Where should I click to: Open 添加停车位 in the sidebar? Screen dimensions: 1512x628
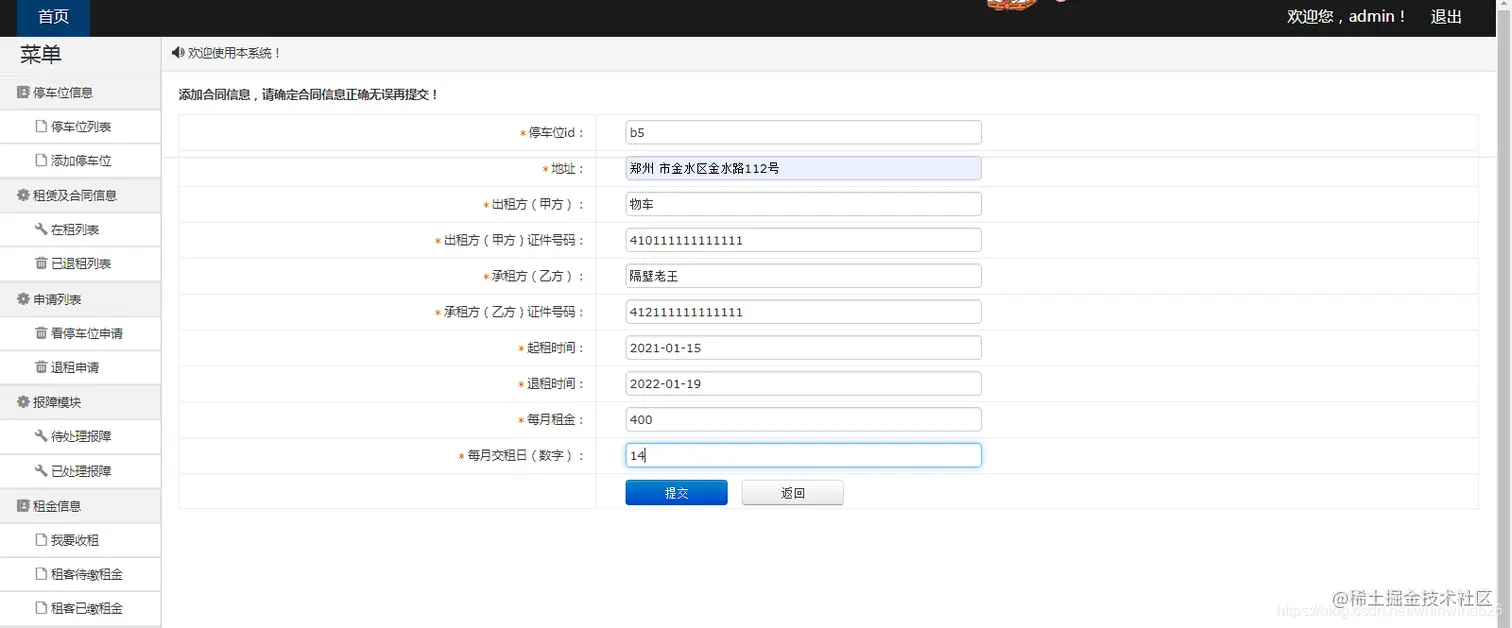pyautogui.click(x=80, y=161)
